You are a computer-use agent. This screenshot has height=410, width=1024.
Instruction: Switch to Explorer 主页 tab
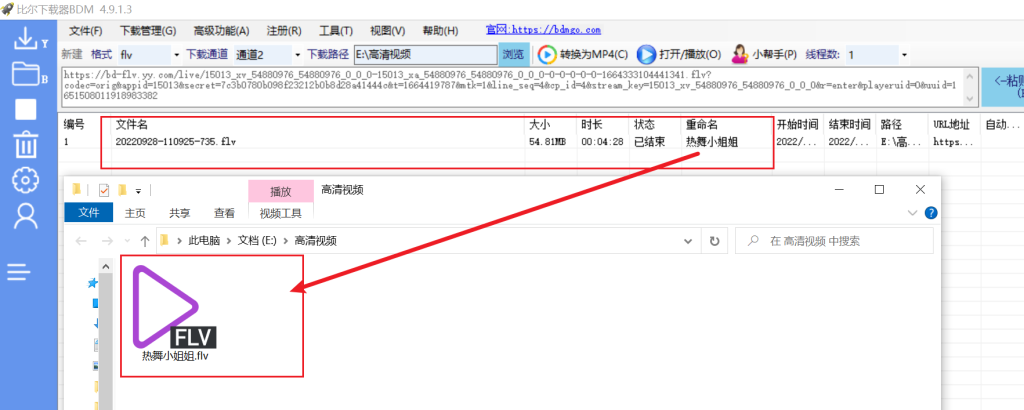(135, 213)
